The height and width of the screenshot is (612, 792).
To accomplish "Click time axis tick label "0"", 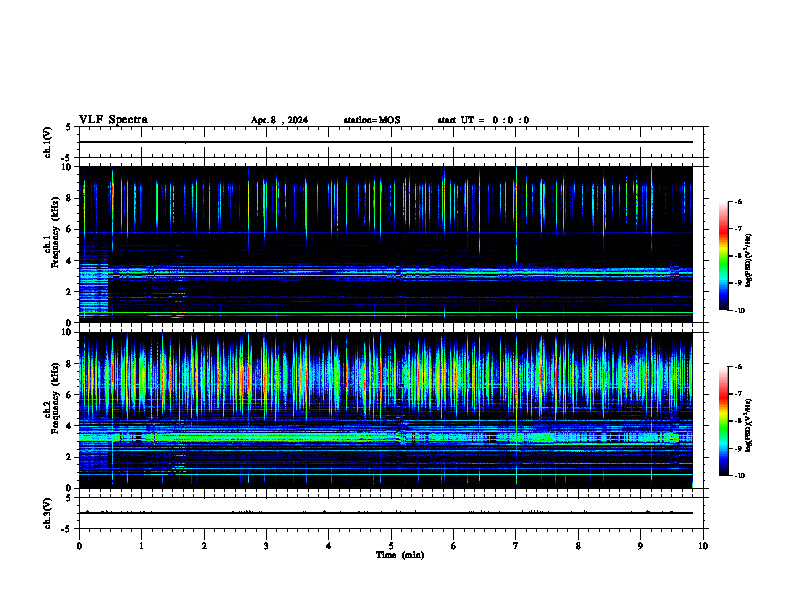I will coord(79,546).
